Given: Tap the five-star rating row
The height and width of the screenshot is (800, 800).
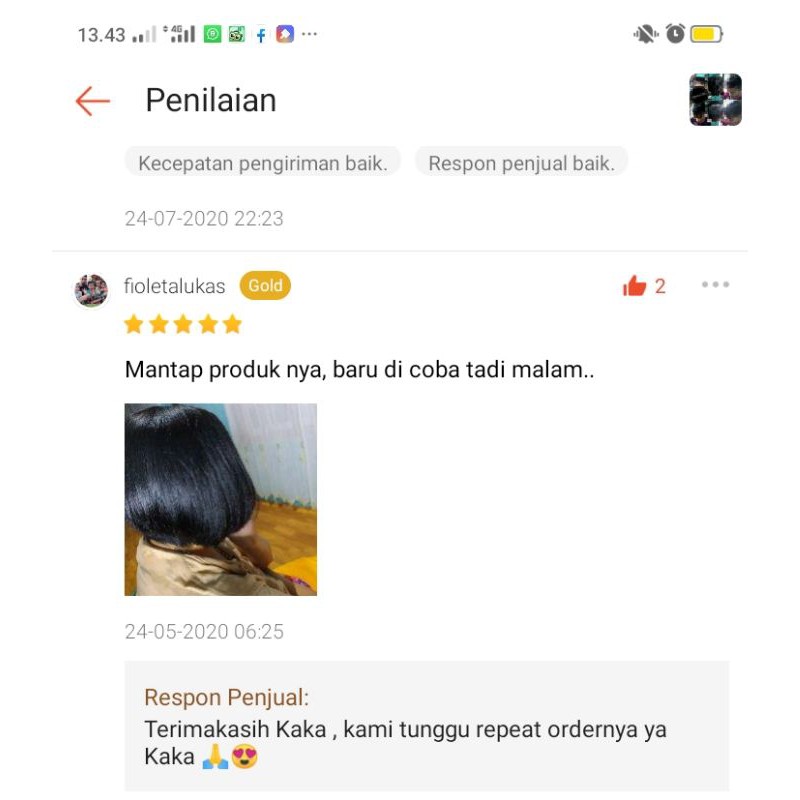Looking at the screenshot, I should (x=183, y=324).
